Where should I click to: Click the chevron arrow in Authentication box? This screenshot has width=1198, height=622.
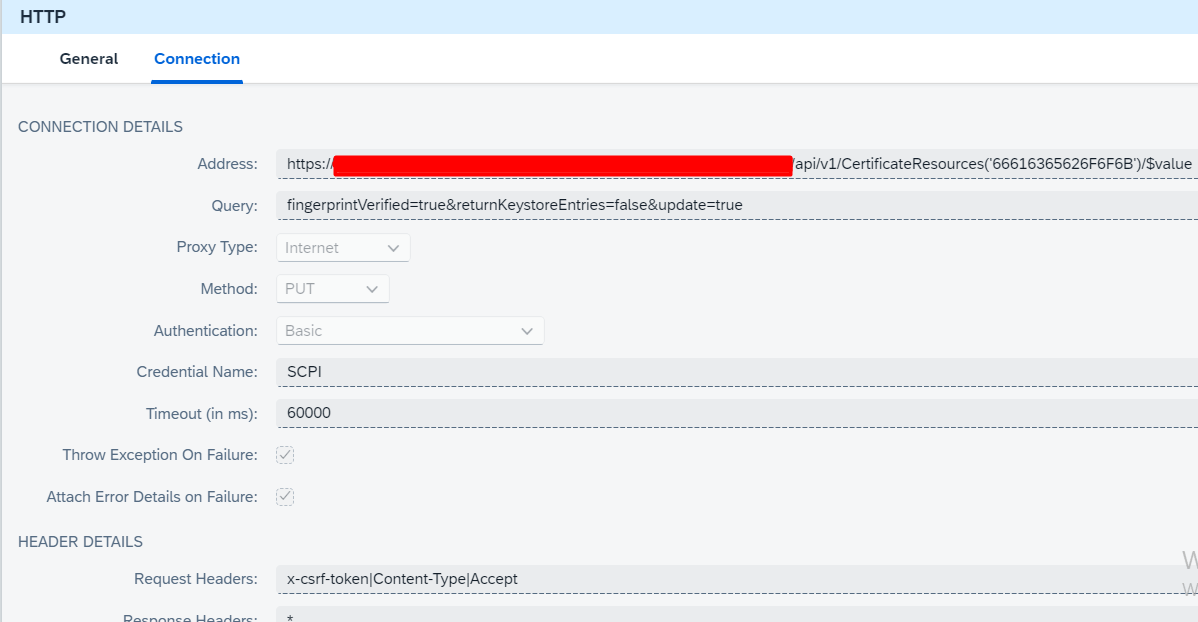(527, 331)
